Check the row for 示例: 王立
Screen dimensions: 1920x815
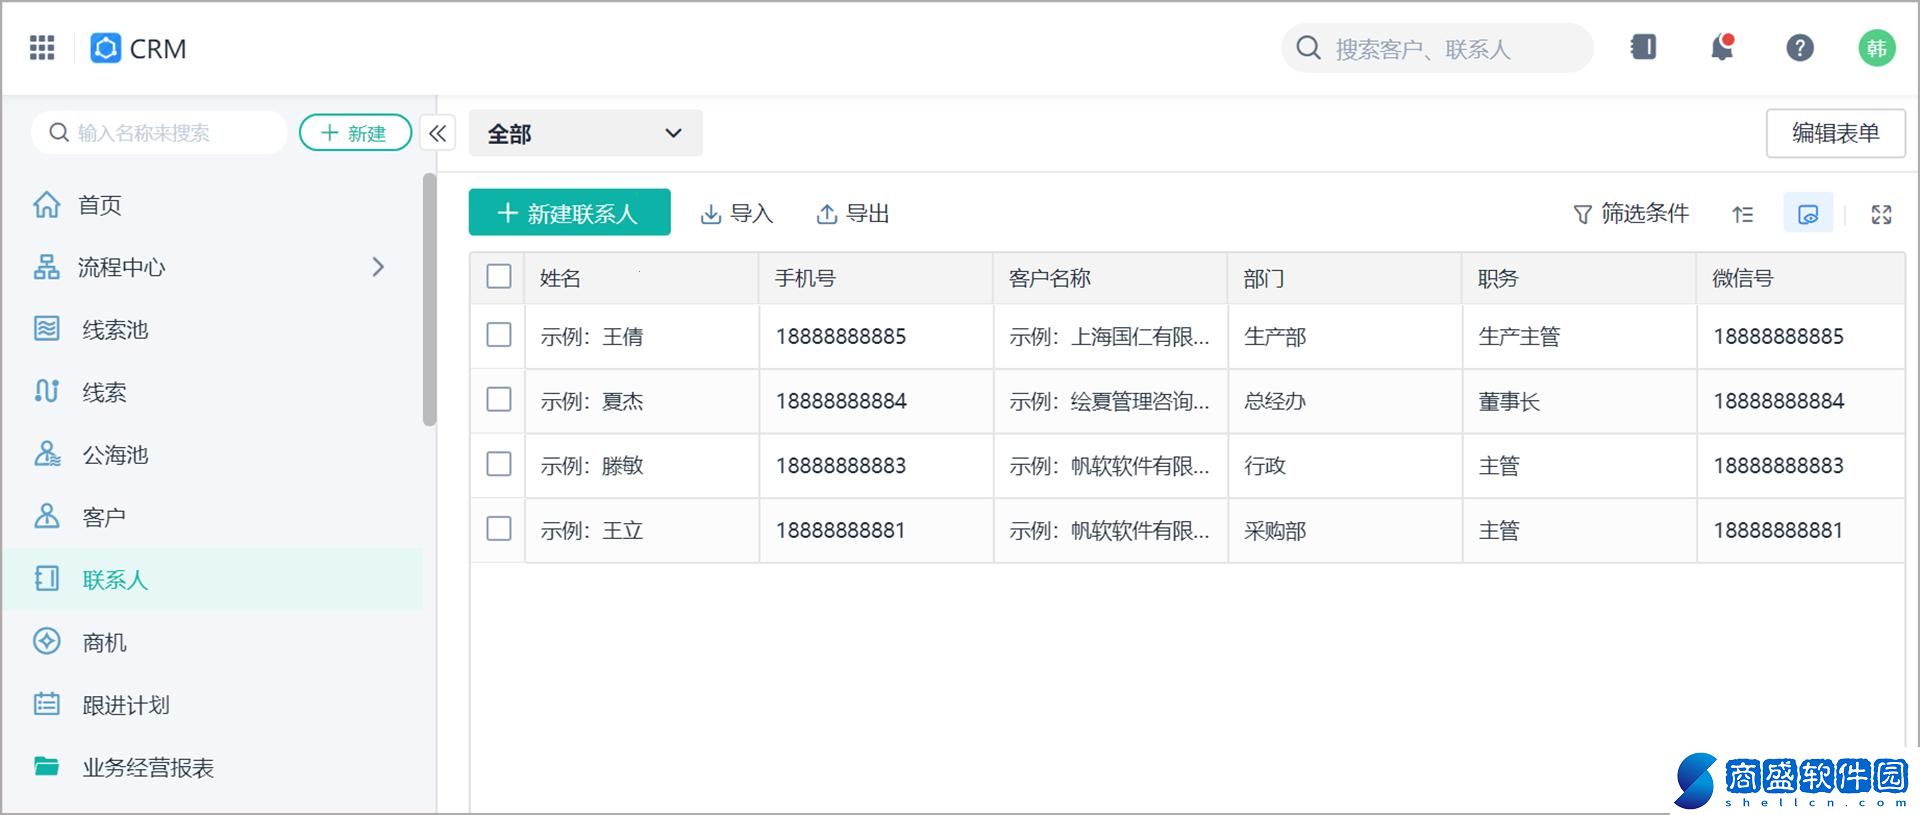[498, 529]
